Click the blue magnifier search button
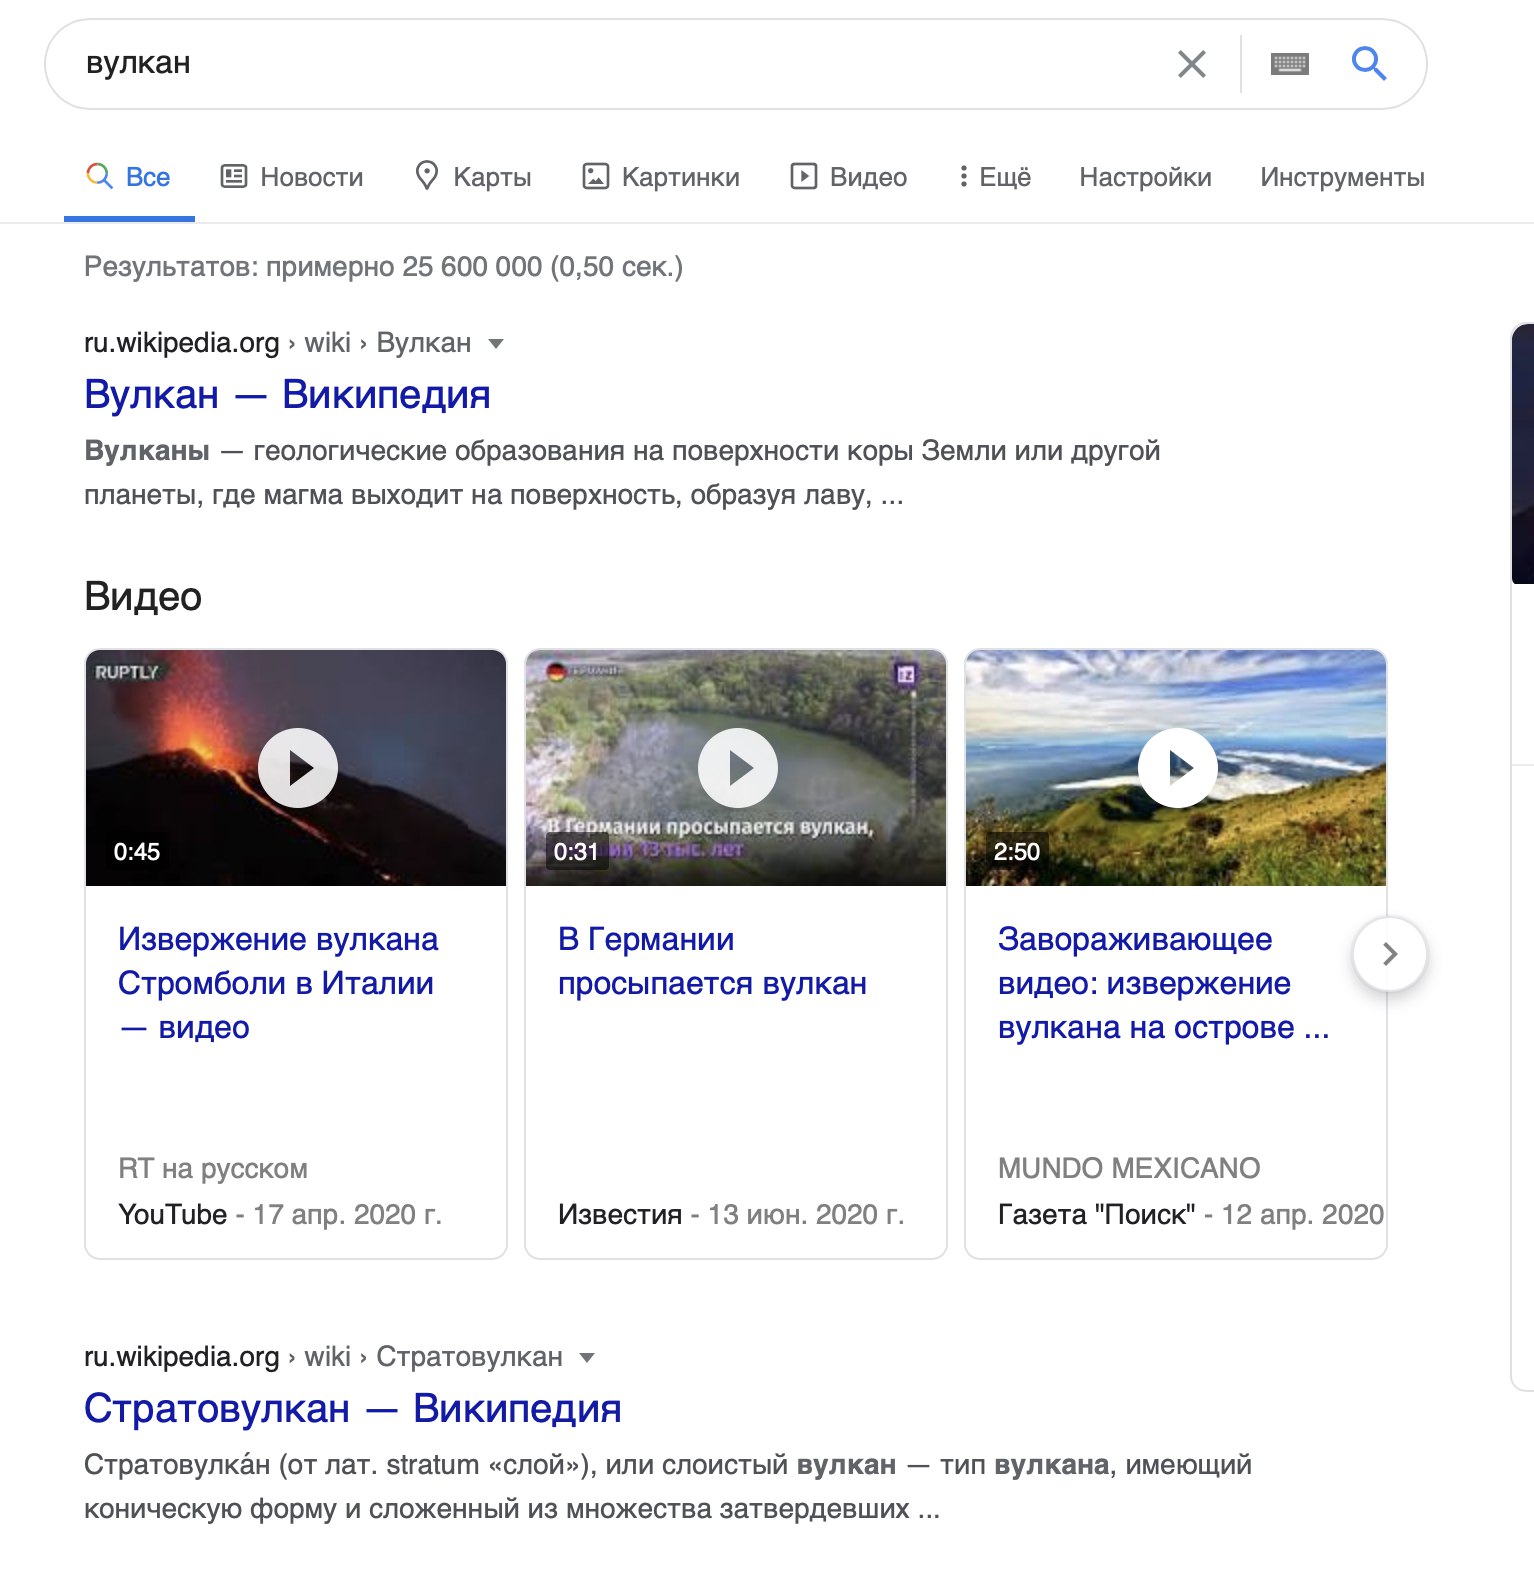The image size is (1534, 1582). pyautogui.click(x=1368, y=64)
